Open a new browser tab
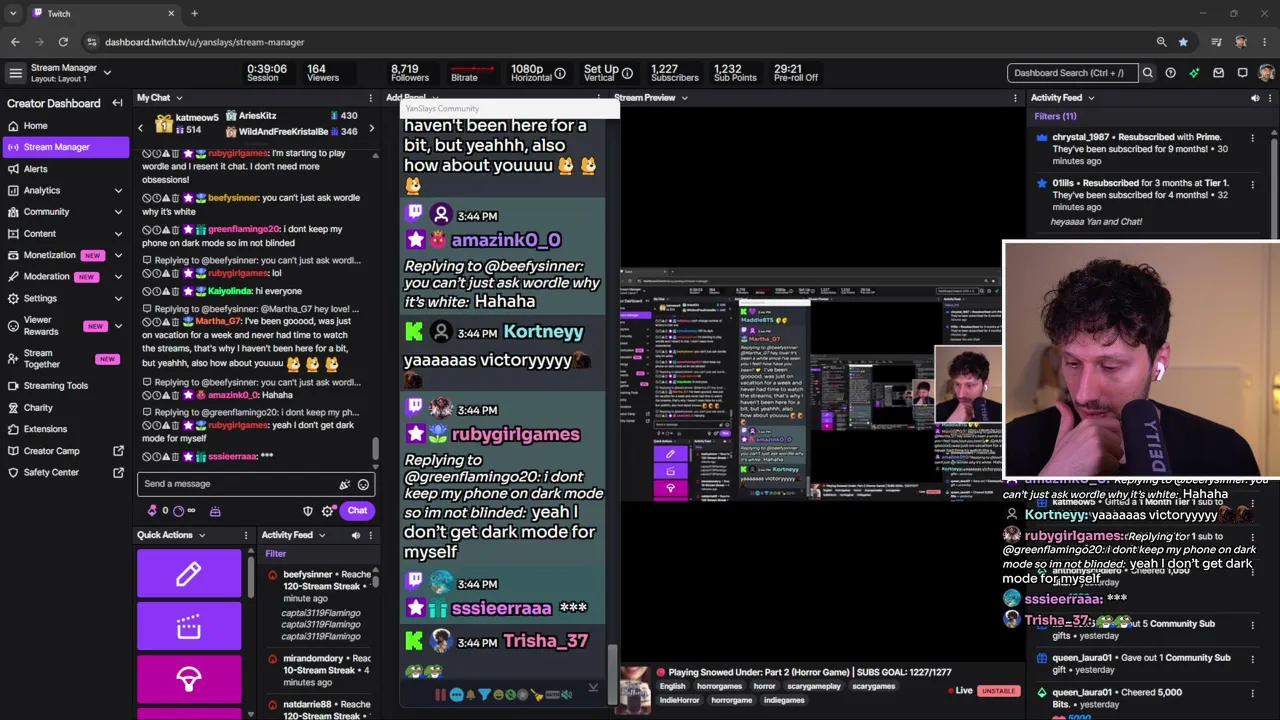The height and width of the screenshot is (720, 1280). coord(194,14)
